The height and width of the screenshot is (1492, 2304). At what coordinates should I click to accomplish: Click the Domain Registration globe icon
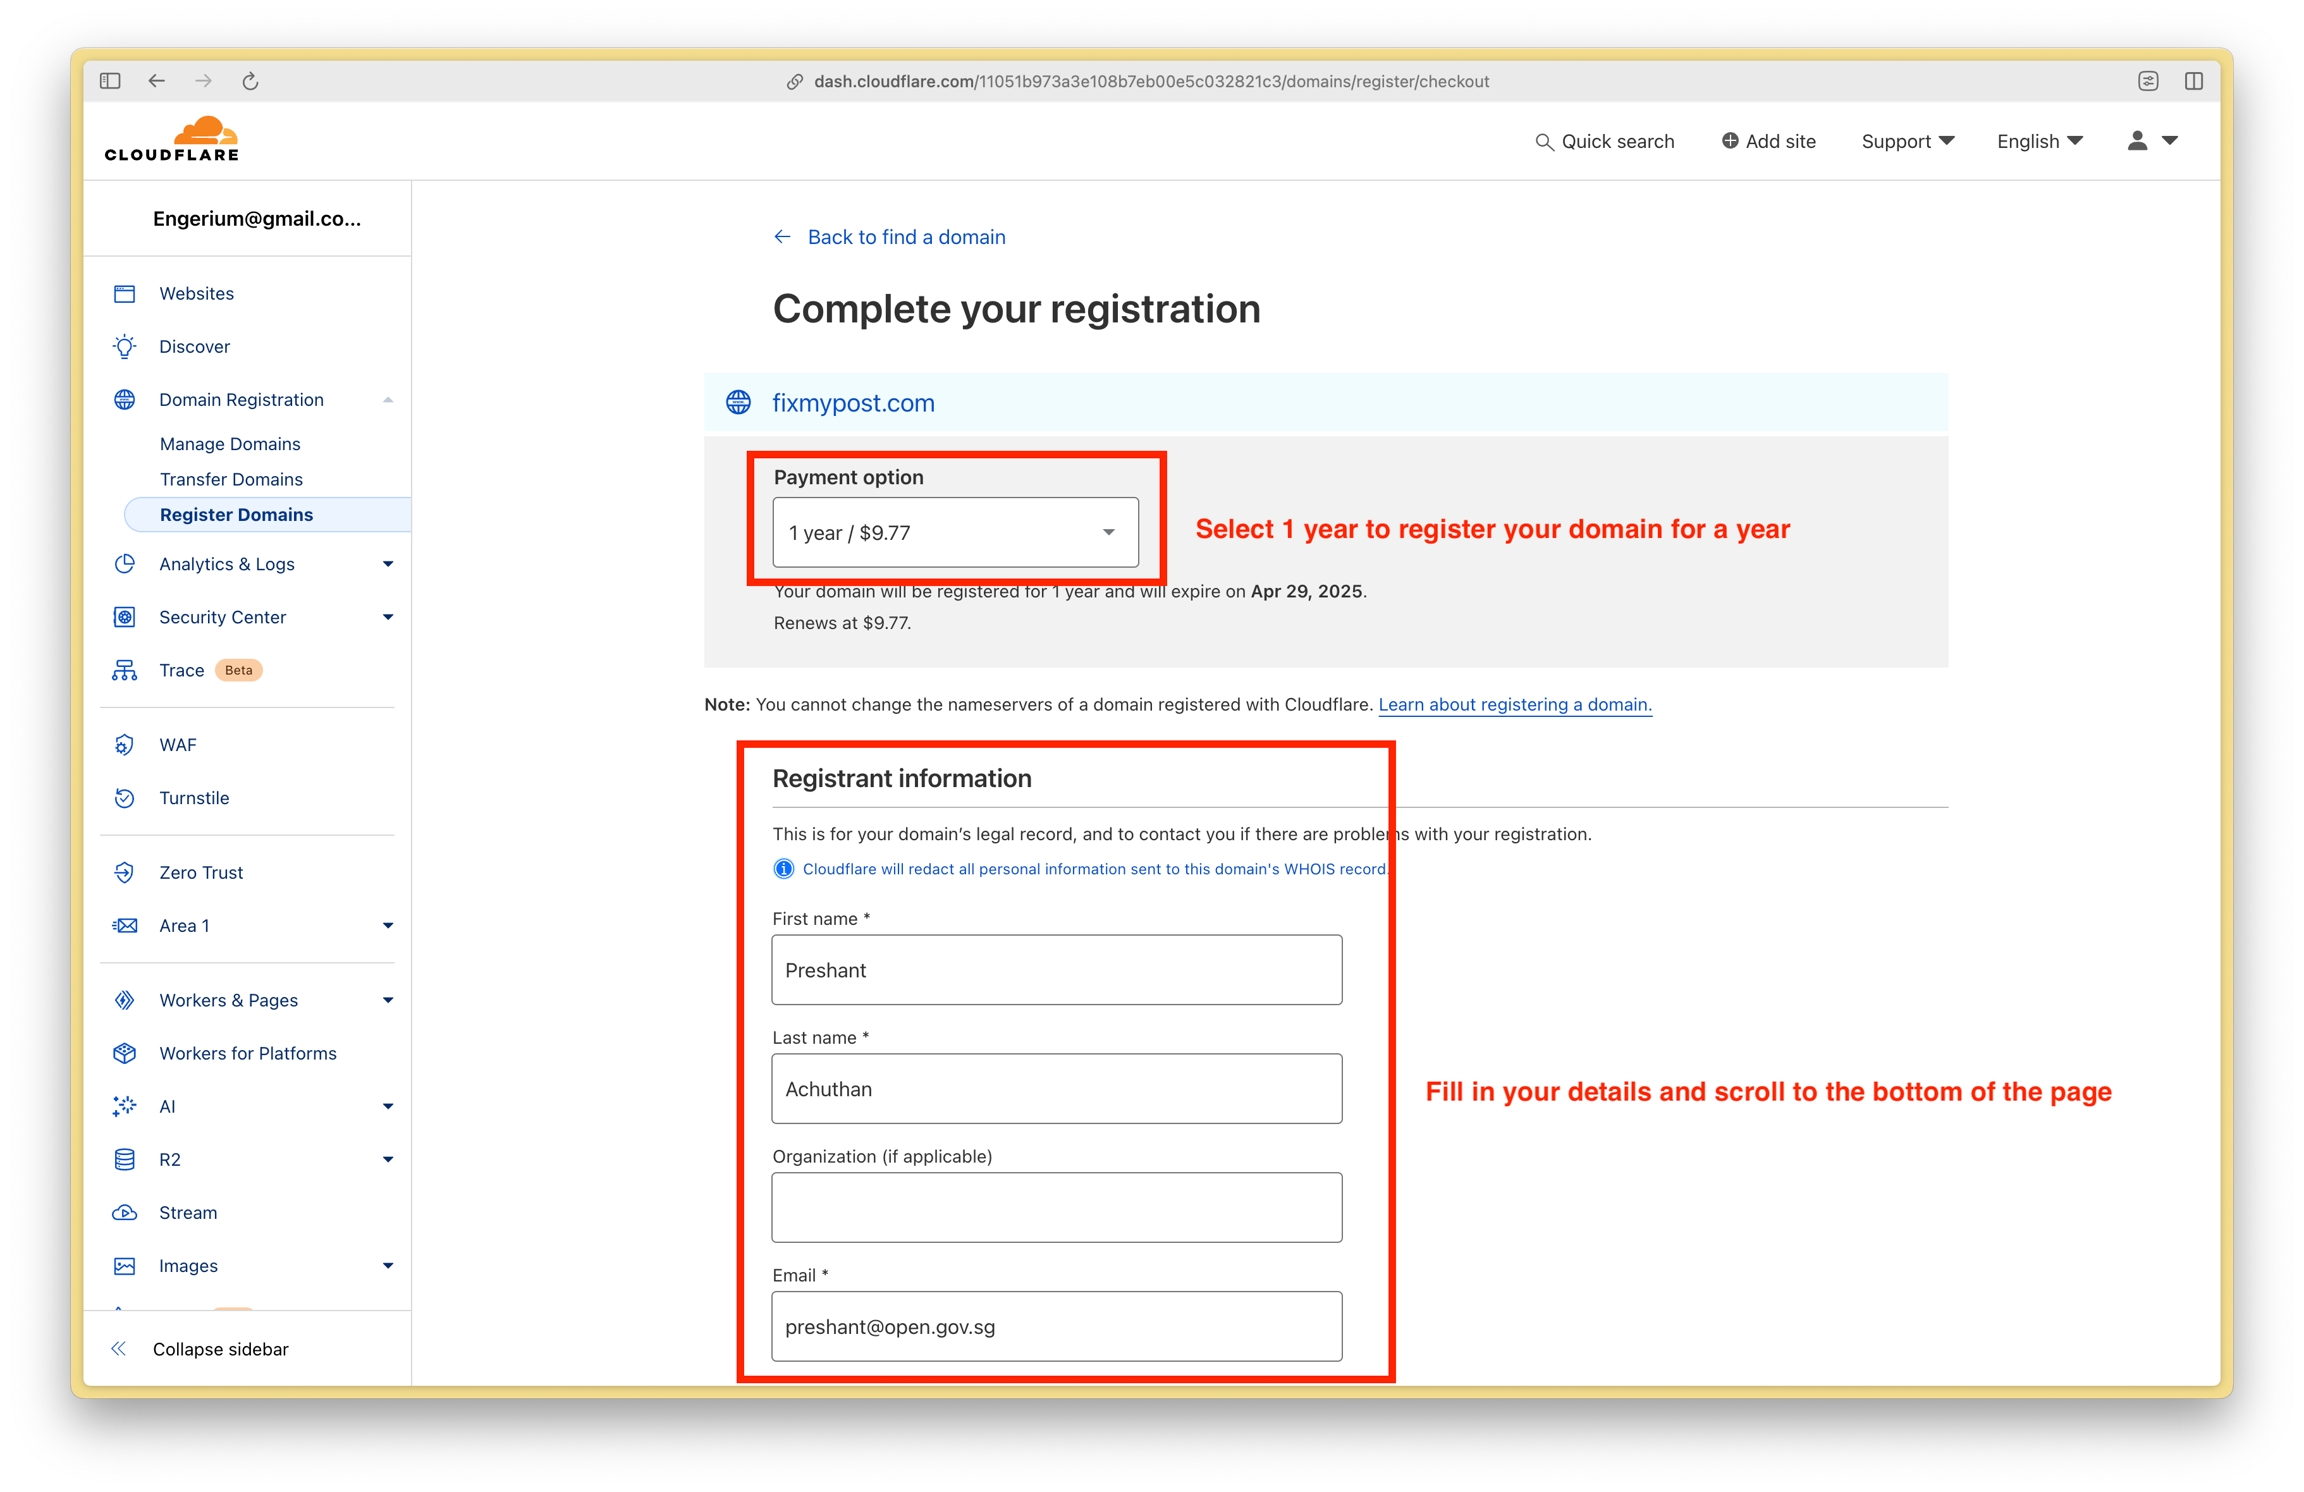(x=125, y=399)
